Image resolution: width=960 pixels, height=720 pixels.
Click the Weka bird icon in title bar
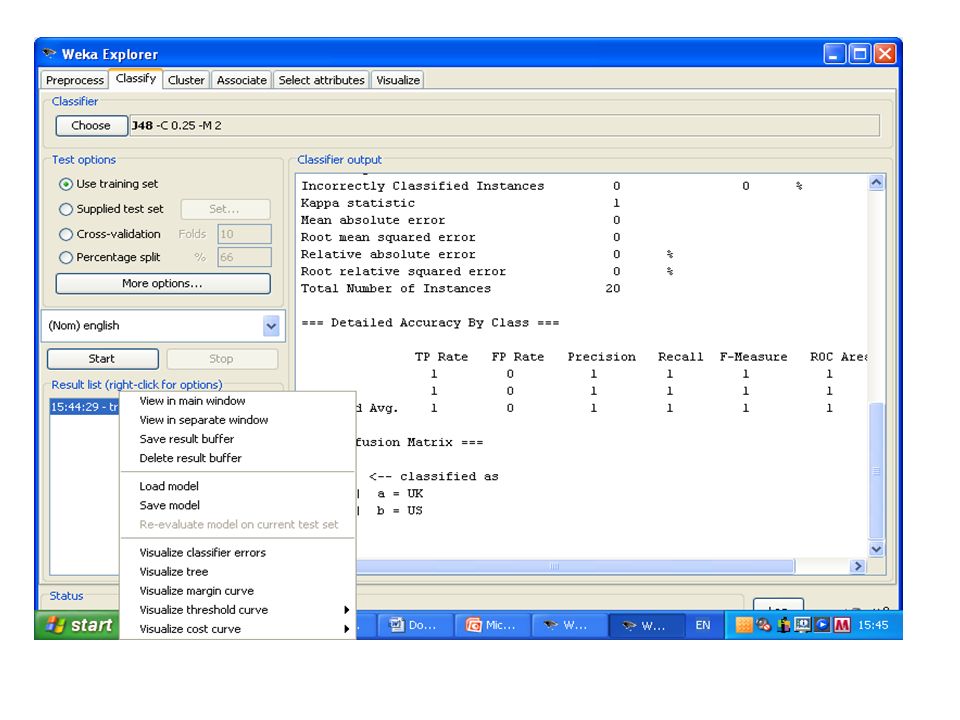coord(49,54)
